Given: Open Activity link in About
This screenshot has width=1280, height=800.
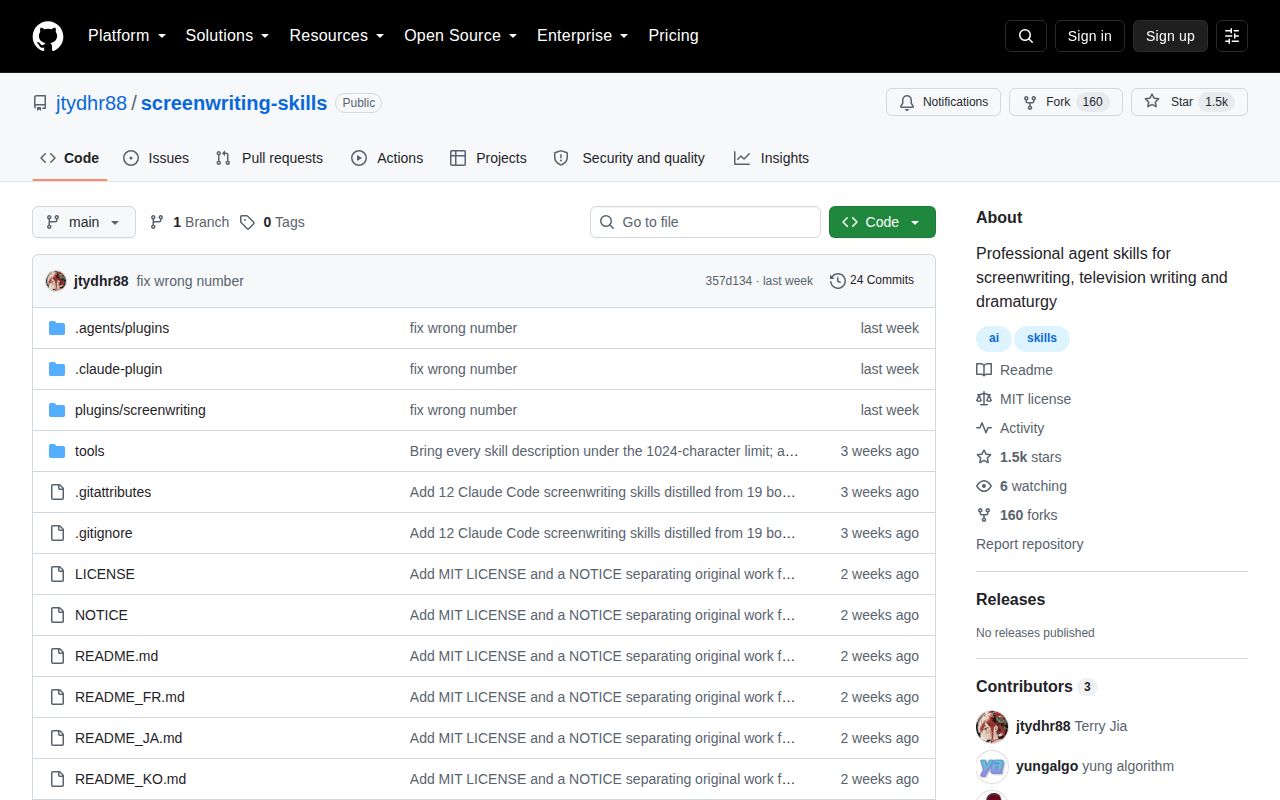Looking at the screenshot, I should 1010,428.
